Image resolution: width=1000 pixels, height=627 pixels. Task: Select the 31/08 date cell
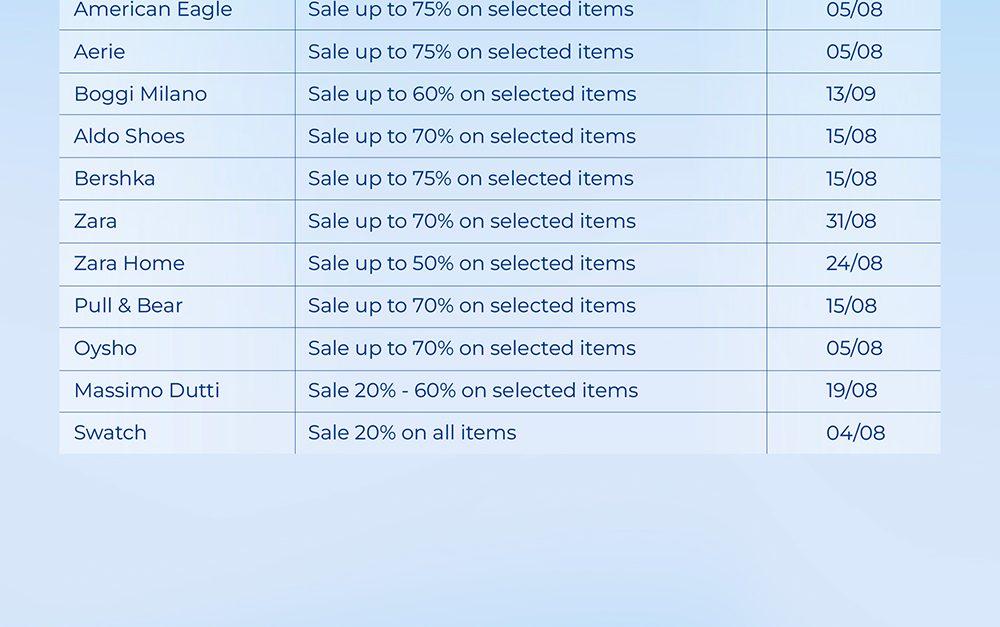click(x=851, y=221)
